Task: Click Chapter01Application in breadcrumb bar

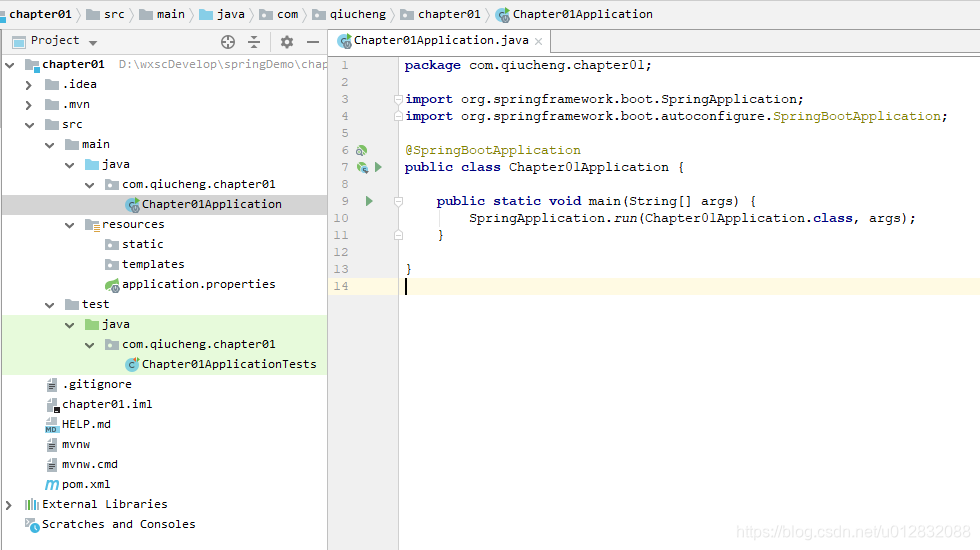Action: (582, 14)
